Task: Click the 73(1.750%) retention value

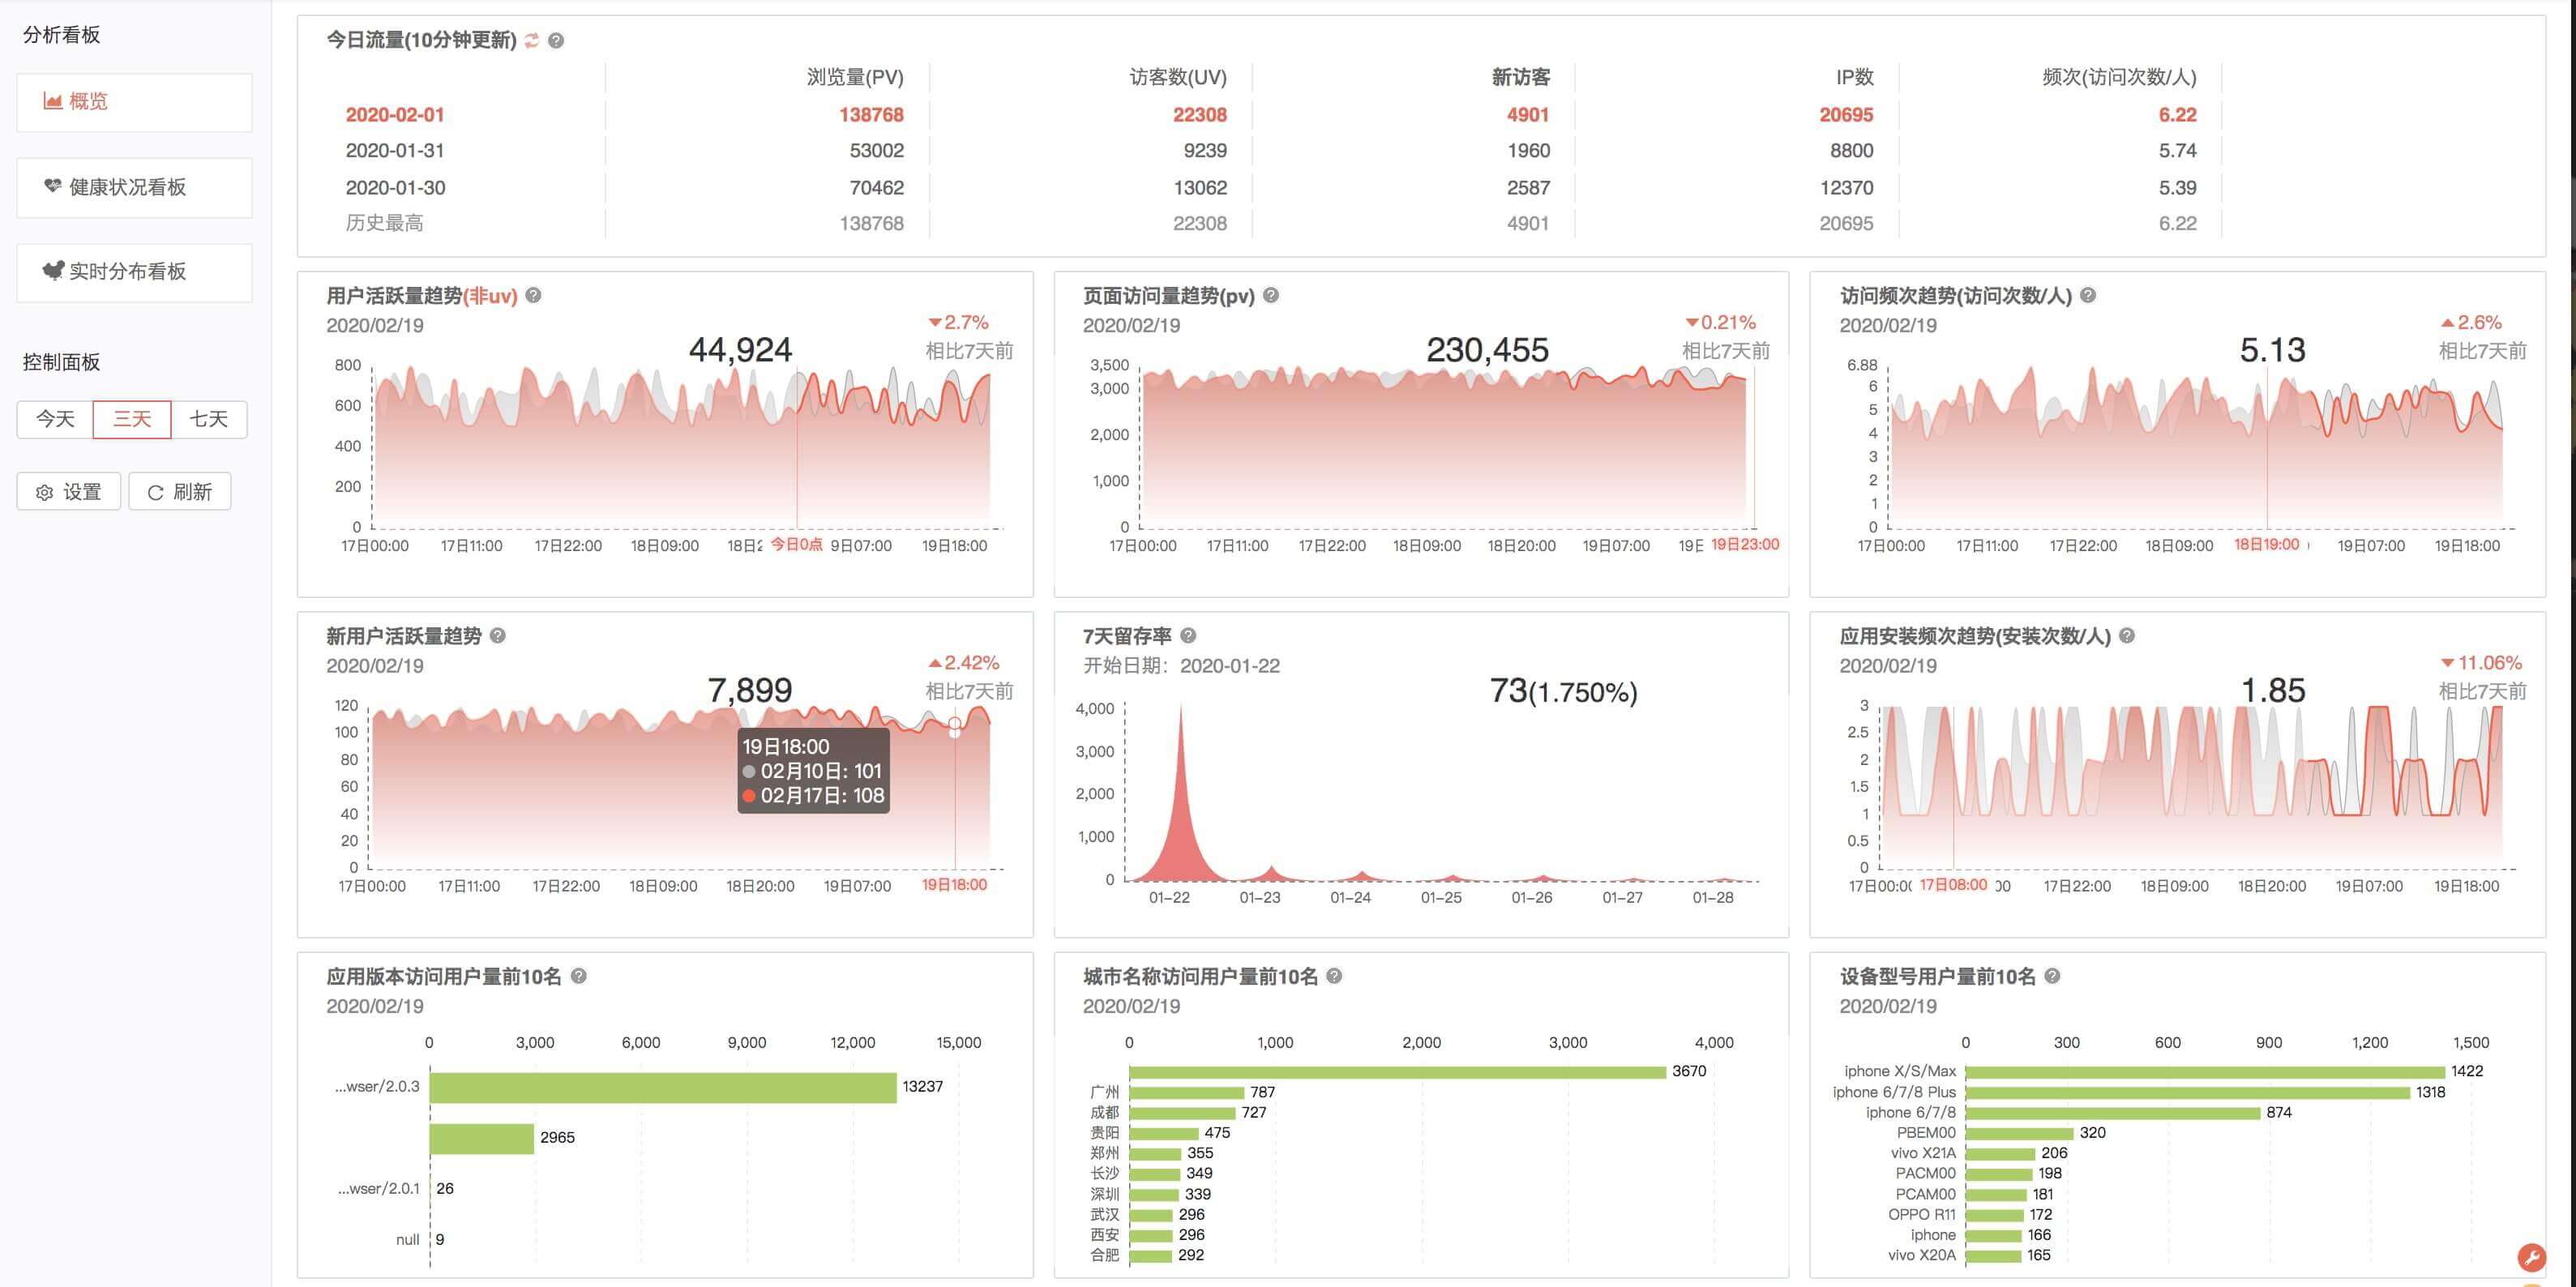Action: point(1563,691)
